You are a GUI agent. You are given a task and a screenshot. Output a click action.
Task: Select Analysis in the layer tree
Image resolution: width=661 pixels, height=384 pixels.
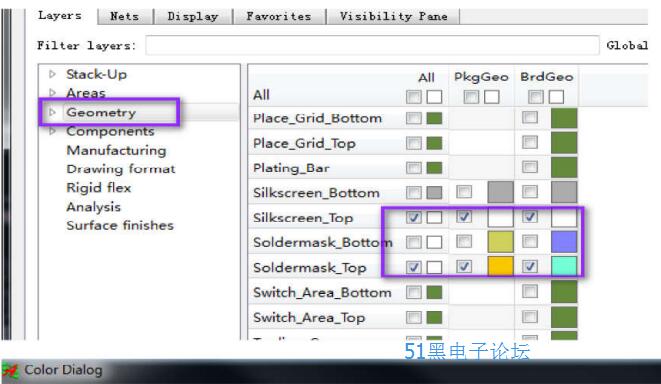(x=94, y=207)
